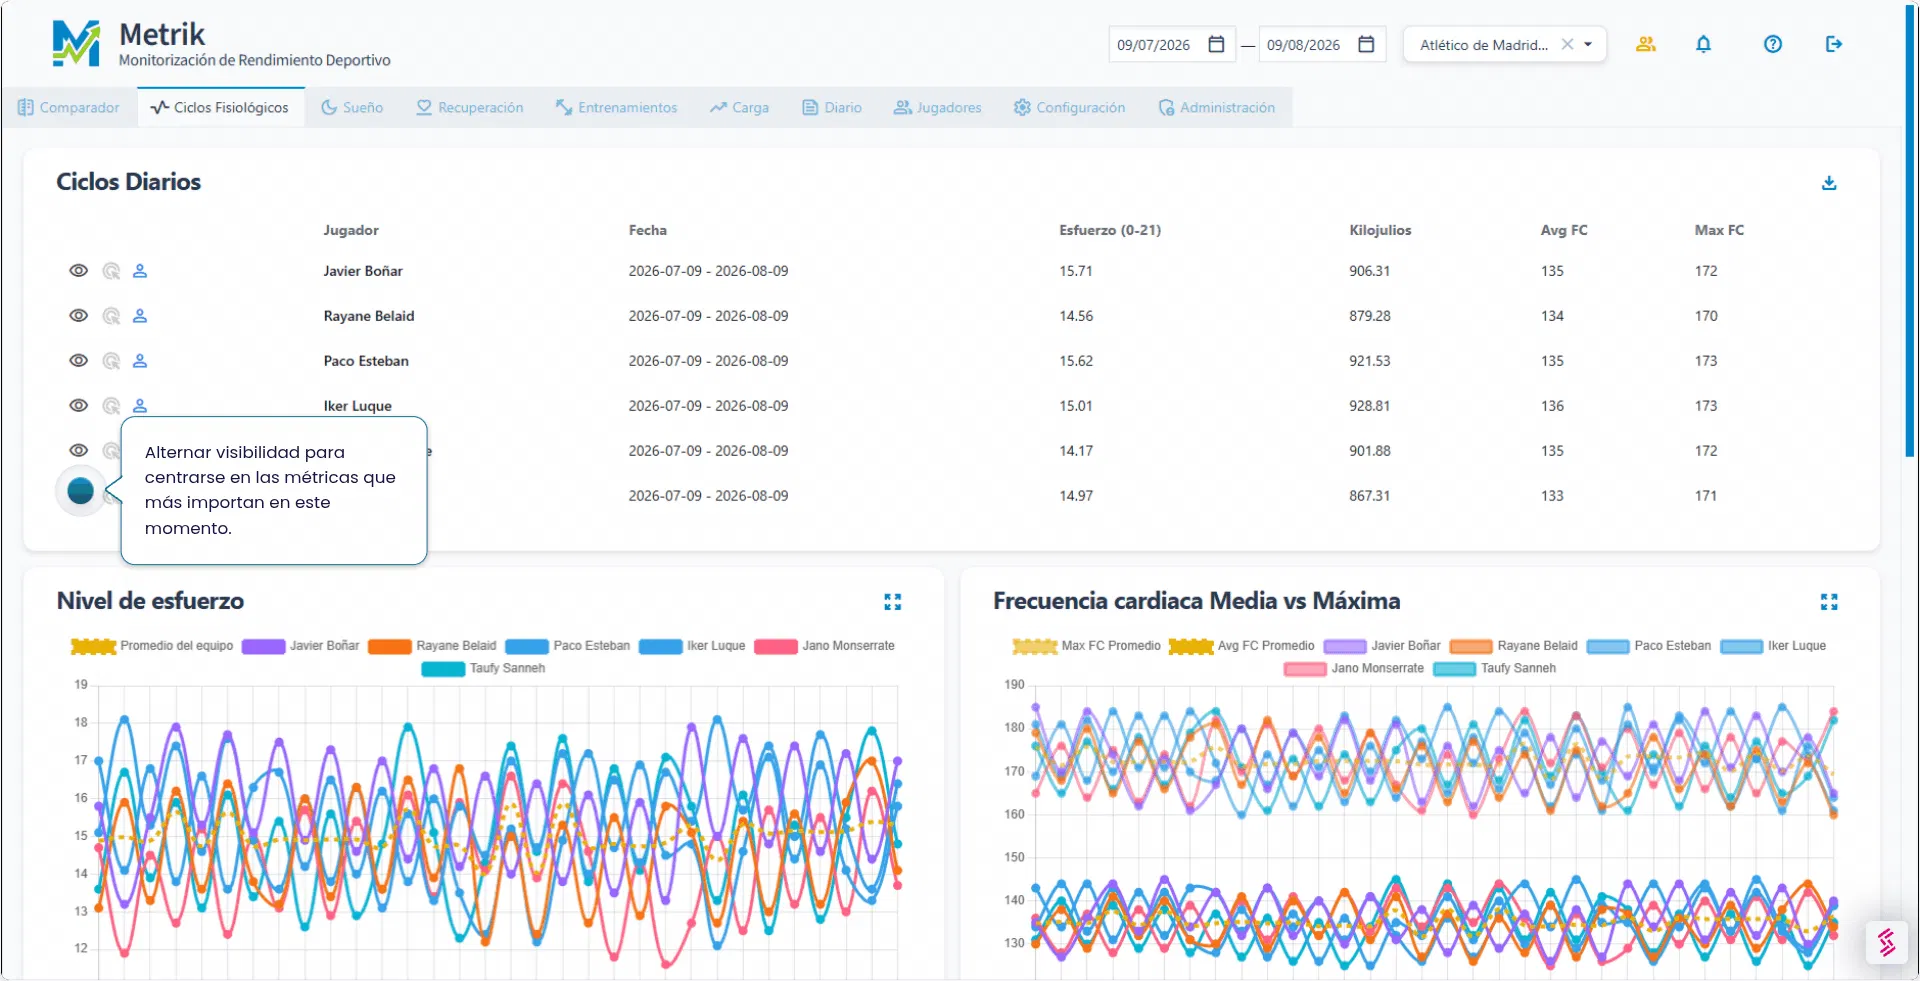Switch to the Sueño tab

(x=352, y=108)
